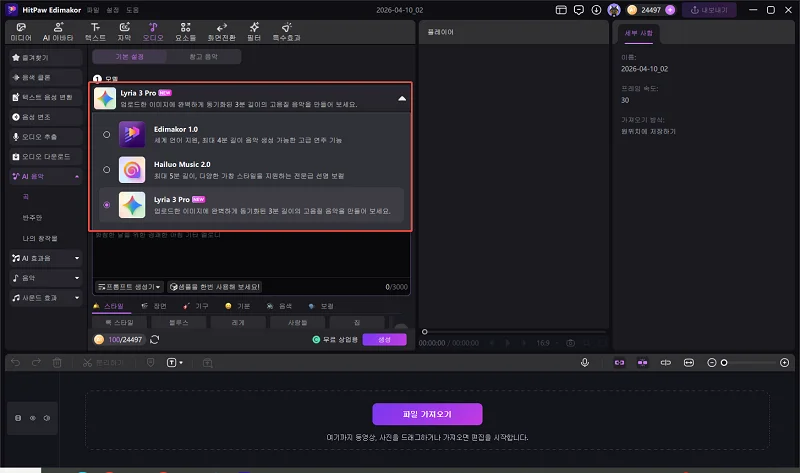
Task: Mute the timeline track speaker icon
Action: click(47, 418)
